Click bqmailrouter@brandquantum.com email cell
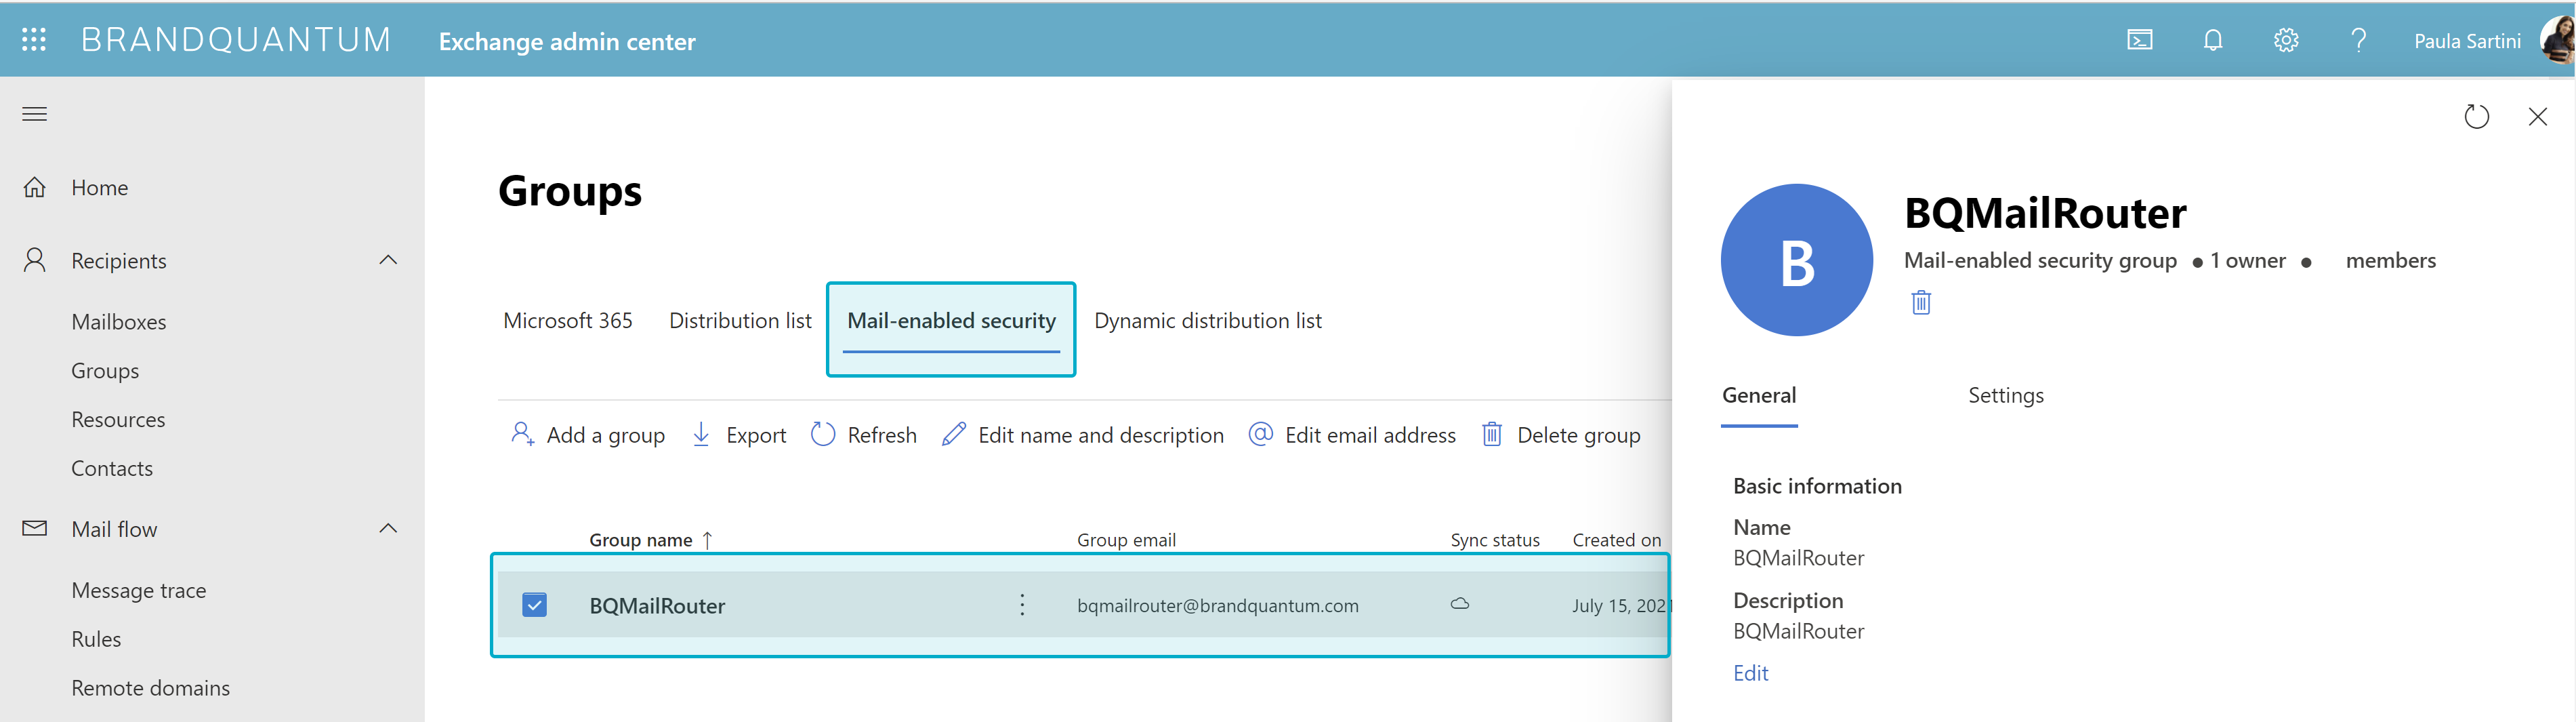The image size is (2576, 722). 1217,606
